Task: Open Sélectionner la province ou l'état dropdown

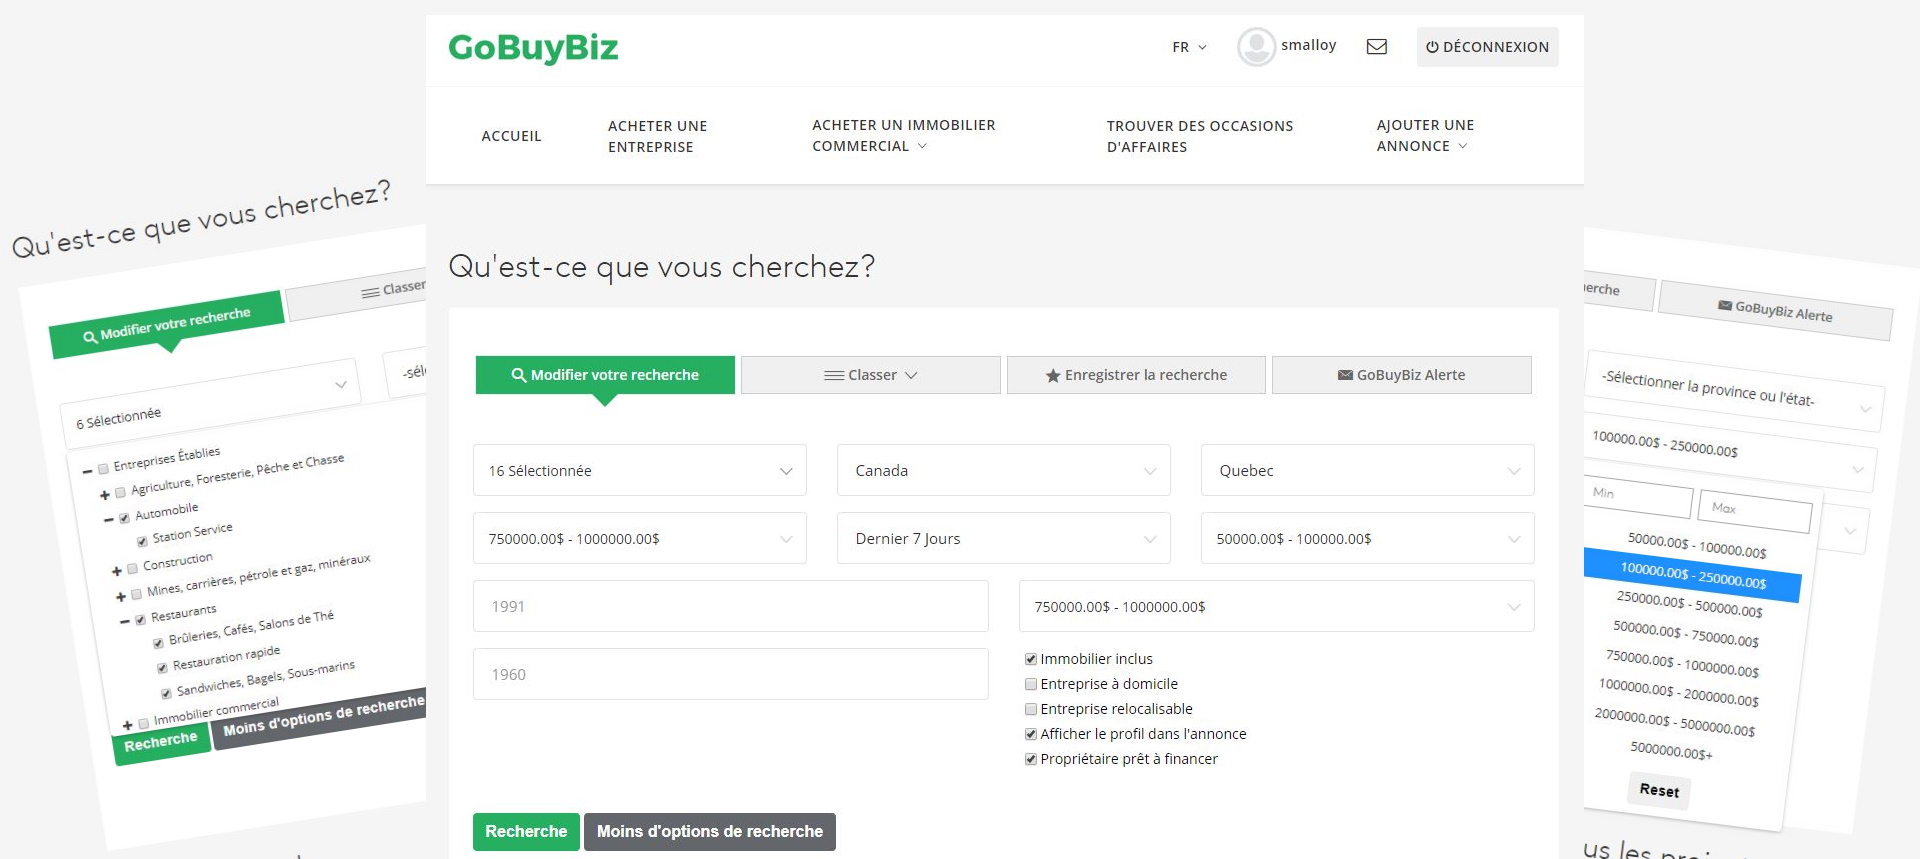Action: click(x=1734, y=392)
